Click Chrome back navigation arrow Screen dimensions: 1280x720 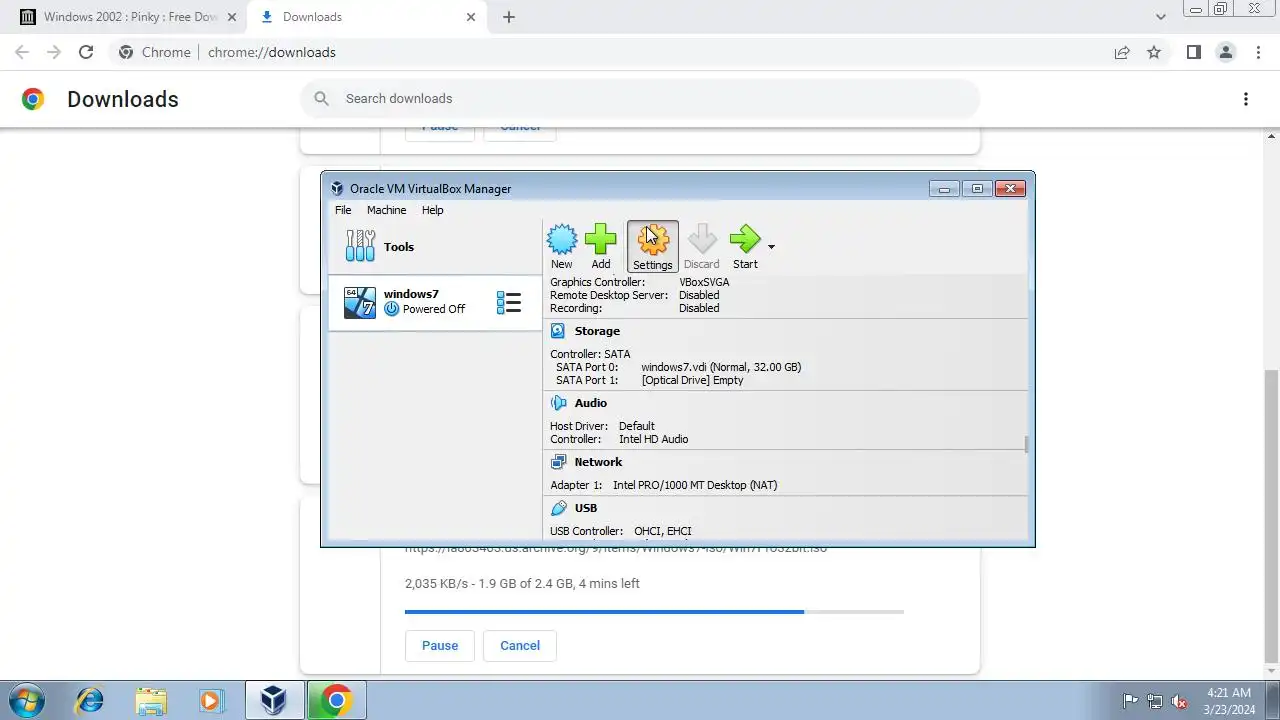coord(22,52)
